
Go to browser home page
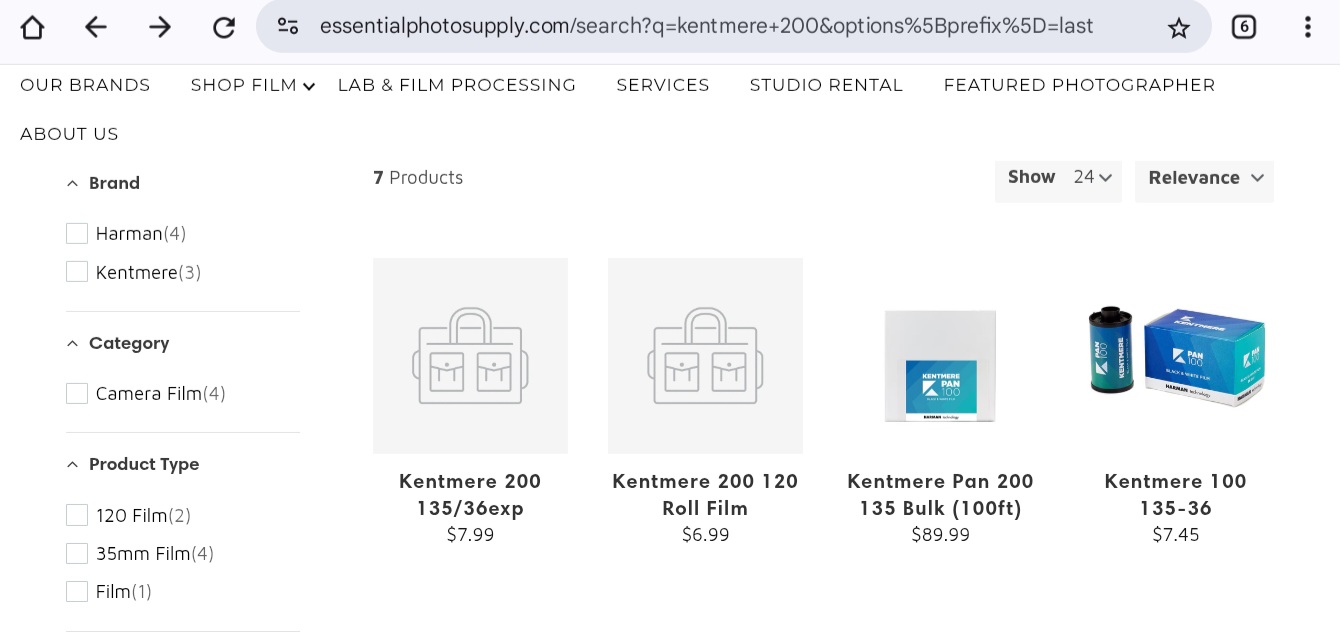[x=32, y=27]
